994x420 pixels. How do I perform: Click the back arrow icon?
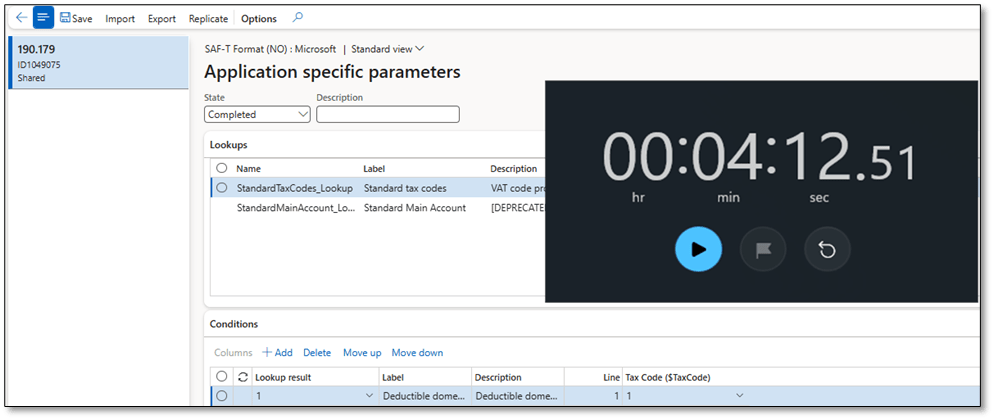pyautogui.click(x=21, y=18)
